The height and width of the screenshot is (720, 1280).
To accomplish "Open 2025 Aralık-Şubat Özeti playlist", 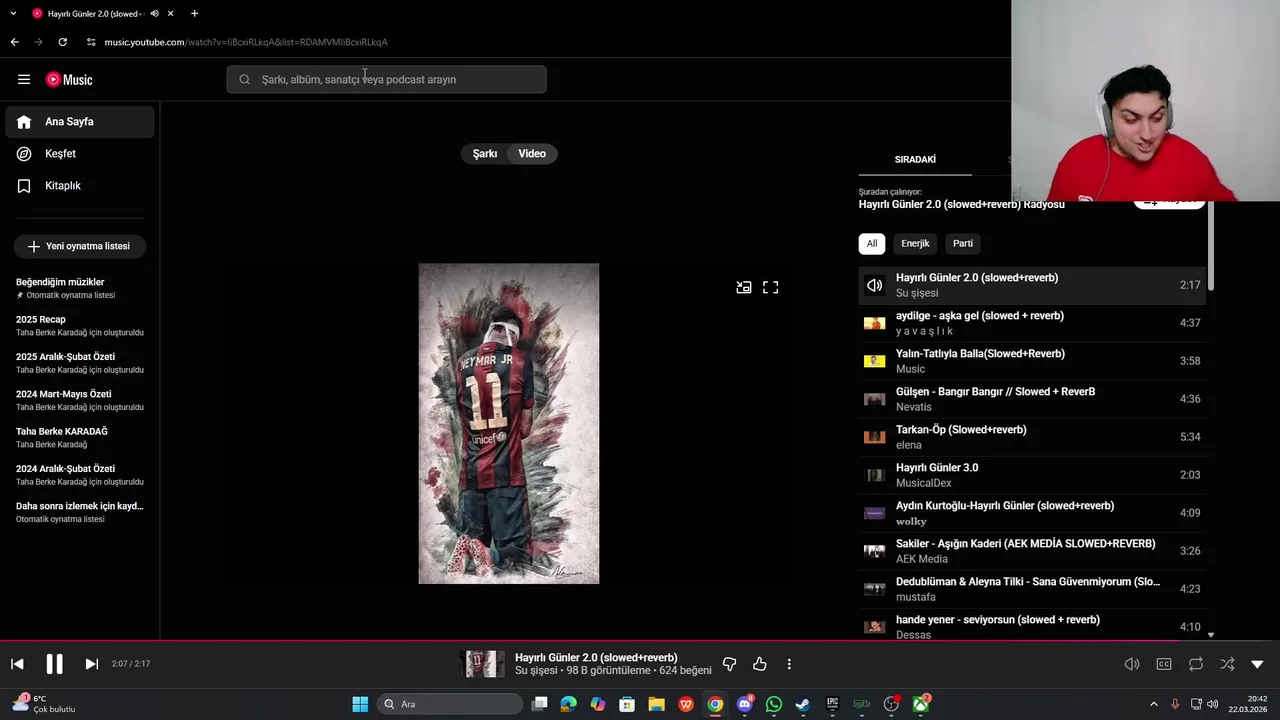I will (x=80, y=363).
